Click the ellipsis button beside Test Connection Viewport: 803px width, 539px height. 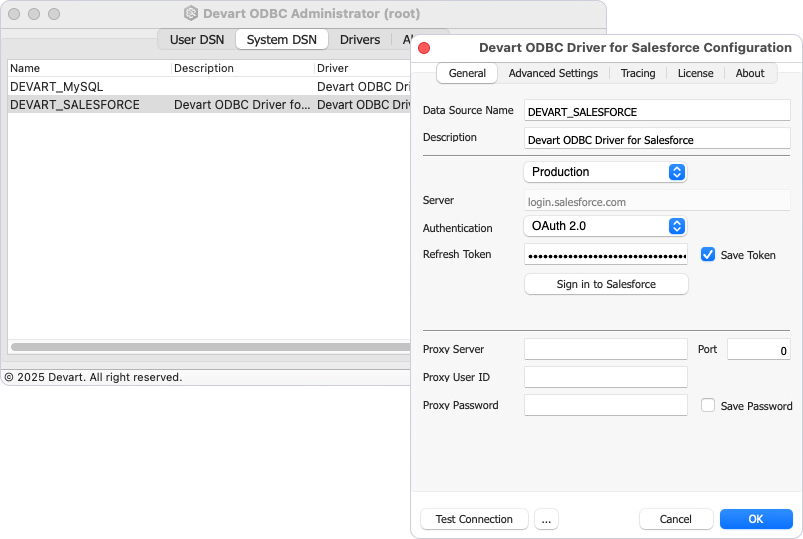tap(545, 519)
